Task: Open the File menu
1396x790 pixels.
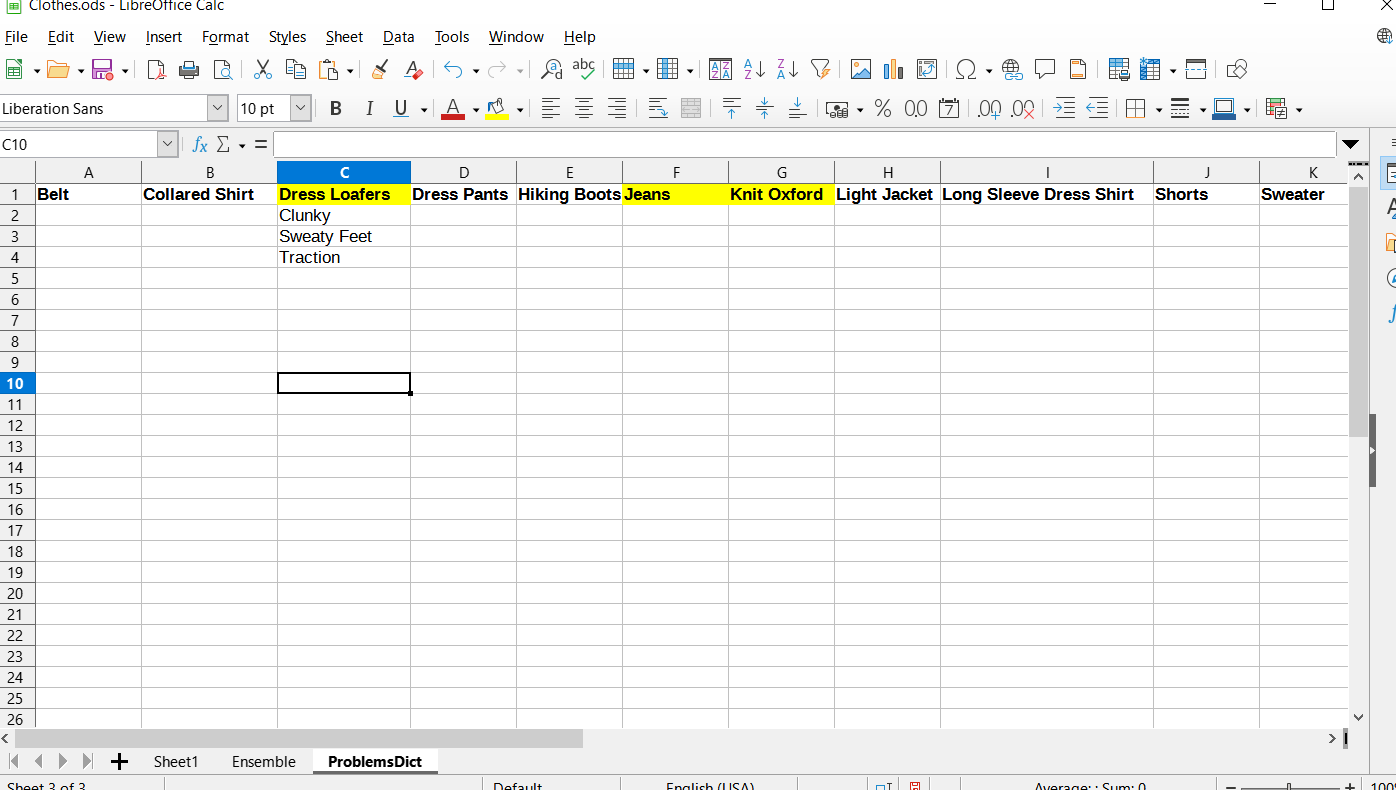Action: 16,37
